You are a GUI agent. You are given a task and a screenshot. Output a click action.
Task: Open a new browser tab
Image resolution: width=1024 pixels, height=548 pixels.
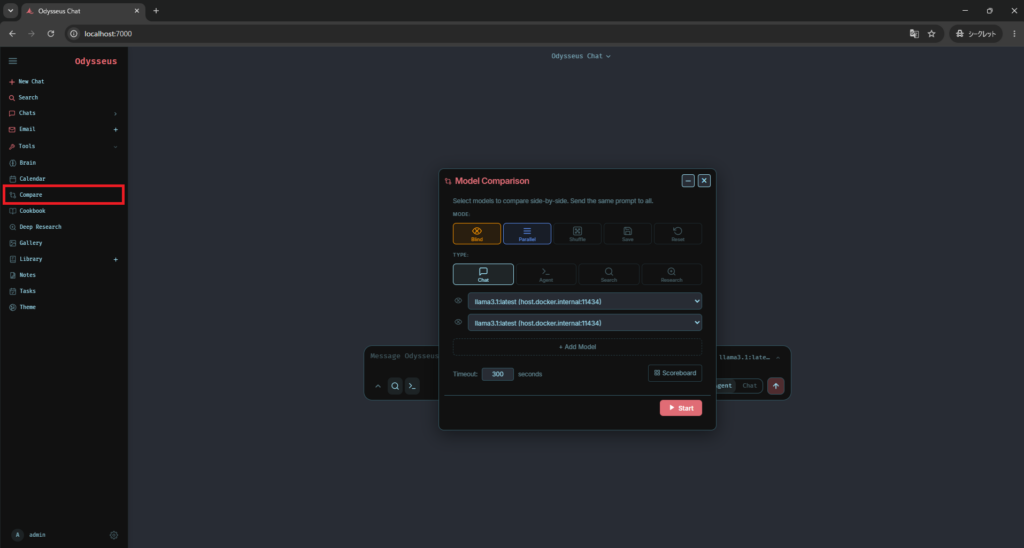tap(156, 11)
